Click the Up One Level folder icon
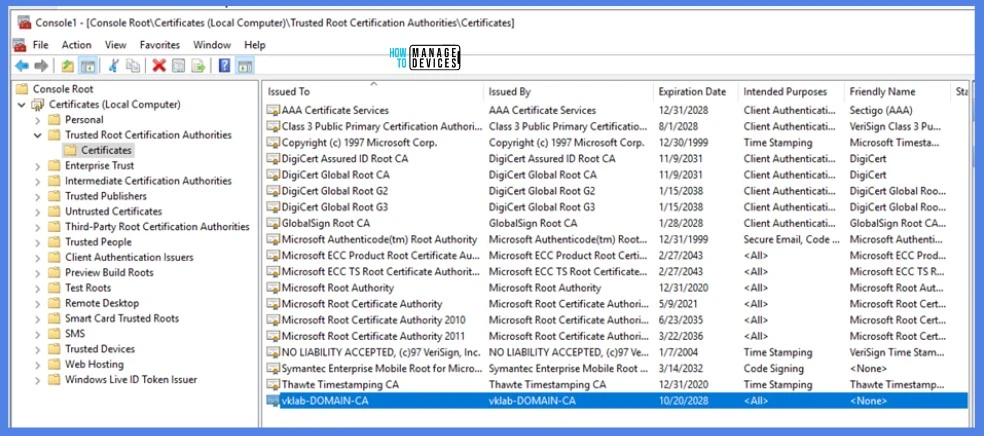 click(x=68, y=65)
